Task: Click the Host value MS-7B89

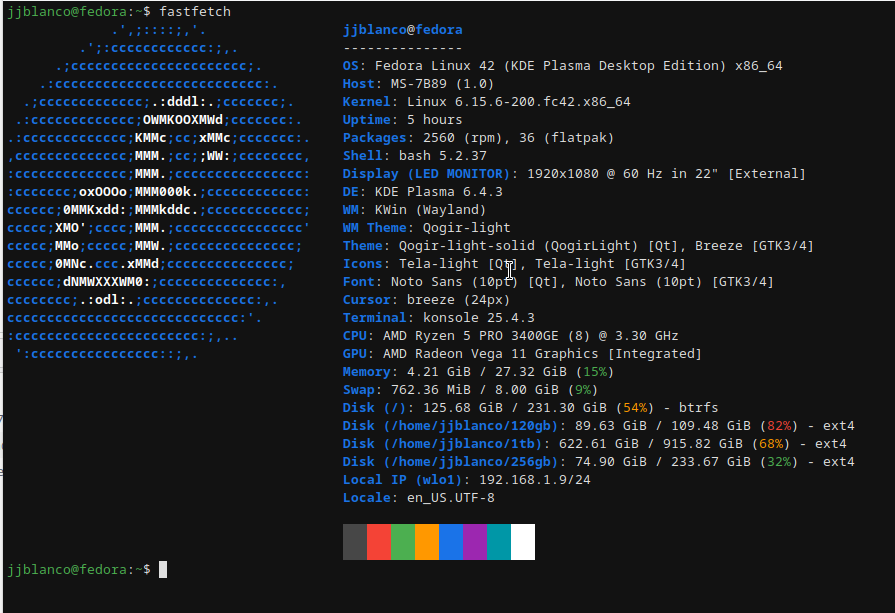Action: tap(442, 84)
